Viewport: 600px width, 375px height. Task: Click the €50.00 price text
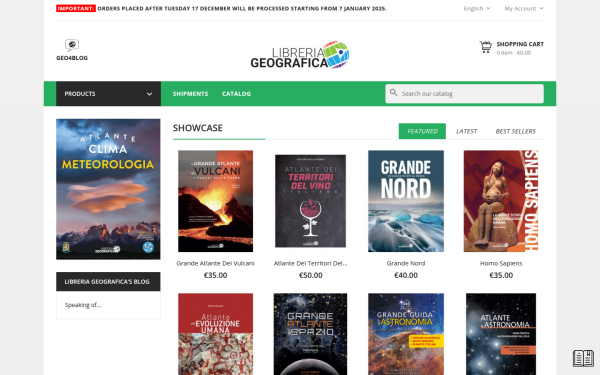(x=310, y=275)
